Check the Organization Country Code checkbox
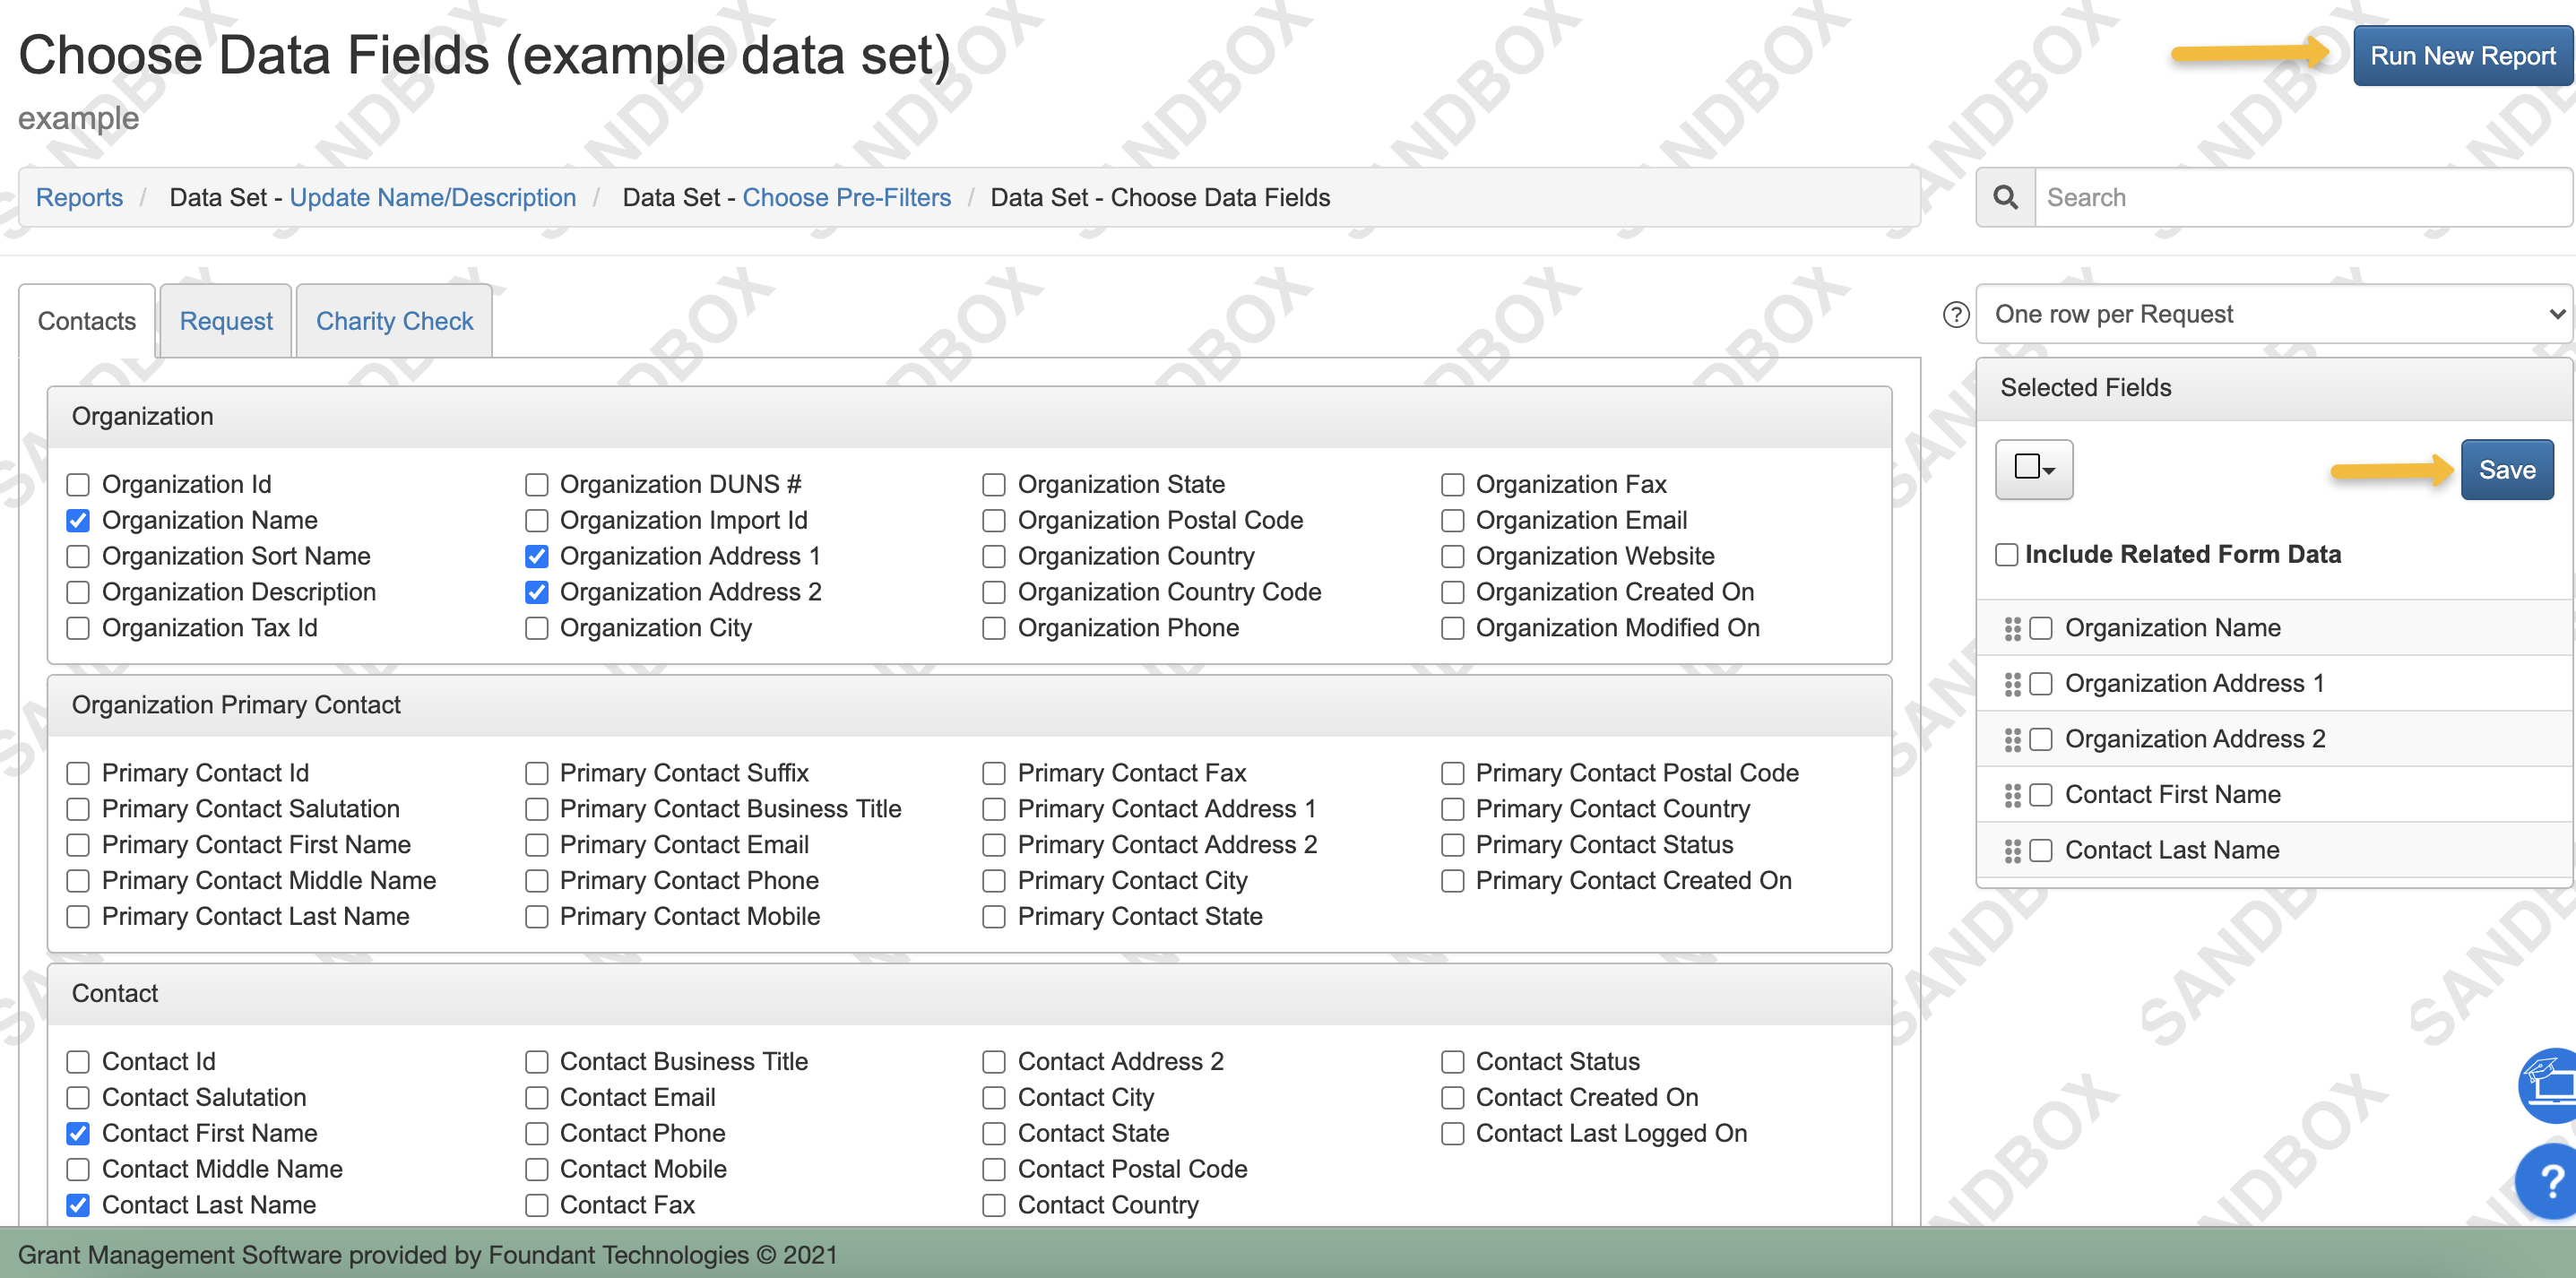Viewport: 2576px width, 1278px height. click(994, 593)
